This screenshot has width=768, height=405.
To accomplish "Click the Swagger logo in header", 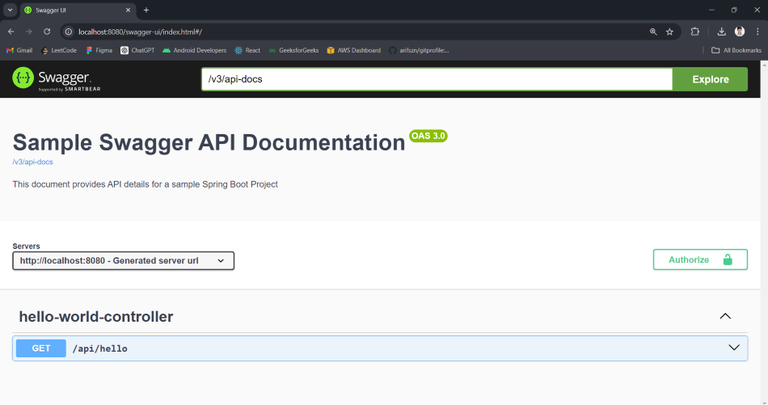I will coord(52,79).
